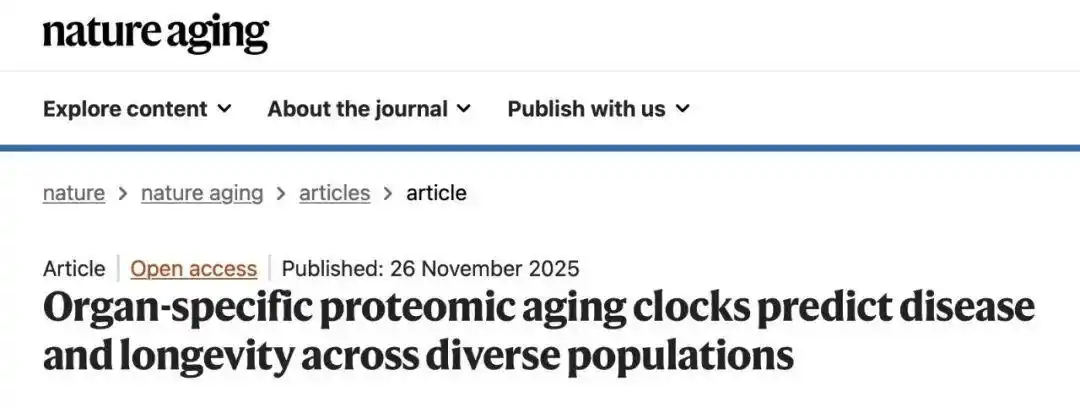1080x408 pixels.
Task: Open the About the journal menu label
Action: pyautogui.click(x=357, y=109)
